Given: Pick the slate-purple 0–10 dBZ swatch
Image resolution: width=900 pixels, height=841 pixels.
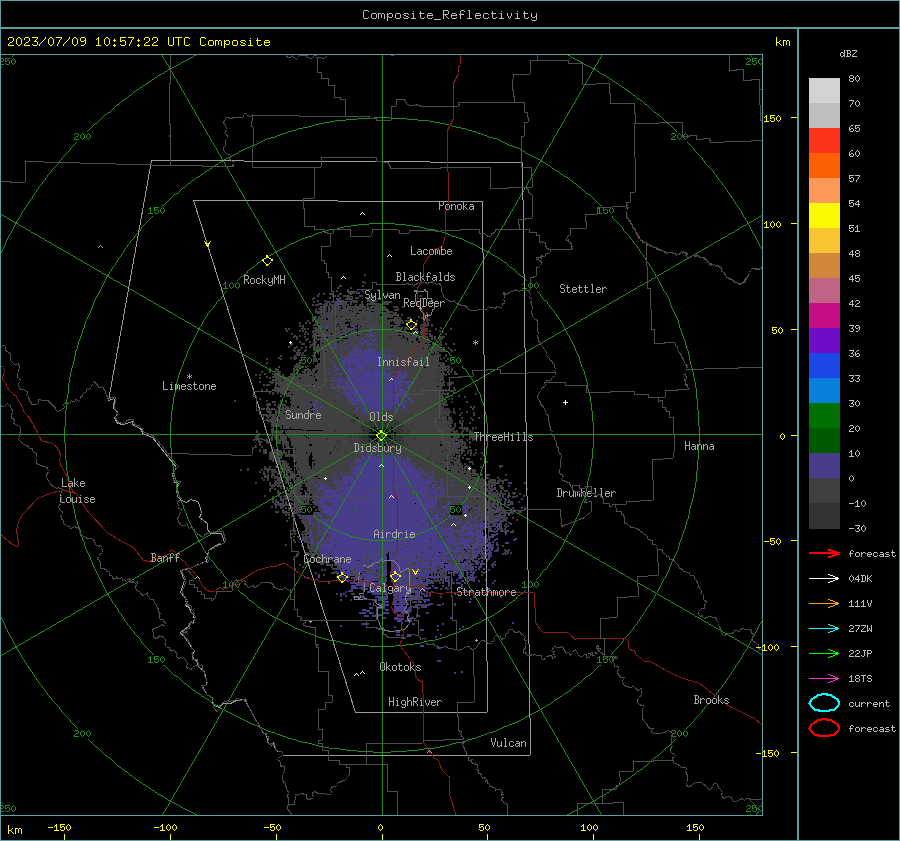Looking at the screenshot, I should pyautogui.click(x=824, y=465).
